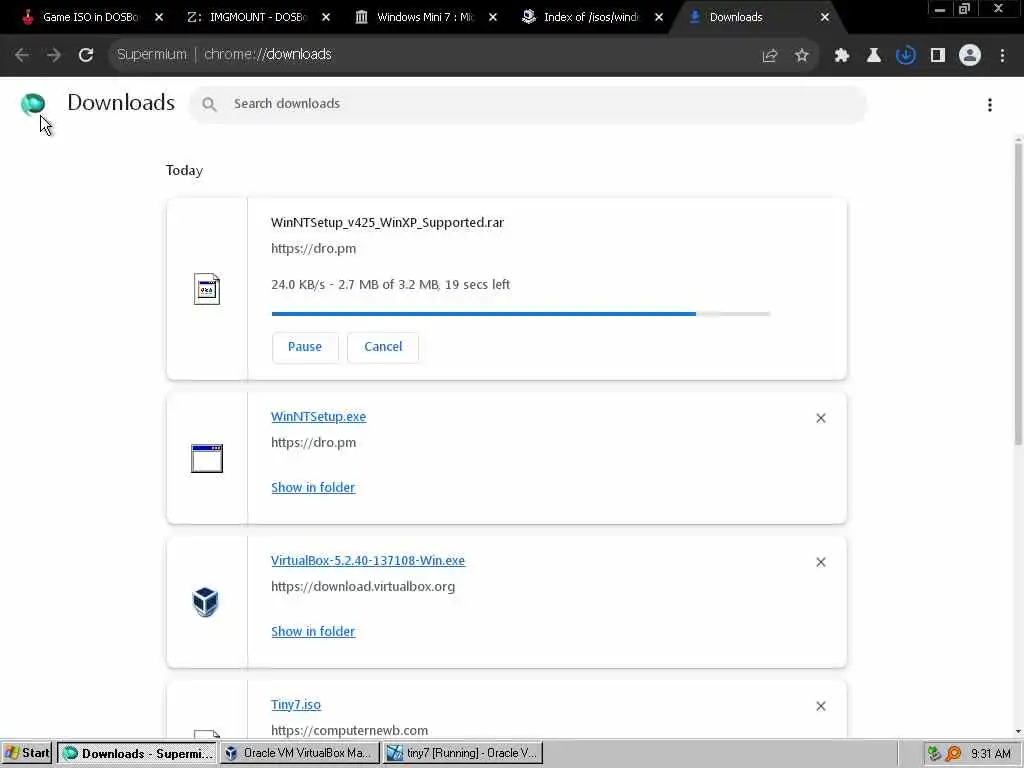Pause the WinNTSetup rar download
The height and width of the screenshot is (768, 1024).
click(305, 347)
